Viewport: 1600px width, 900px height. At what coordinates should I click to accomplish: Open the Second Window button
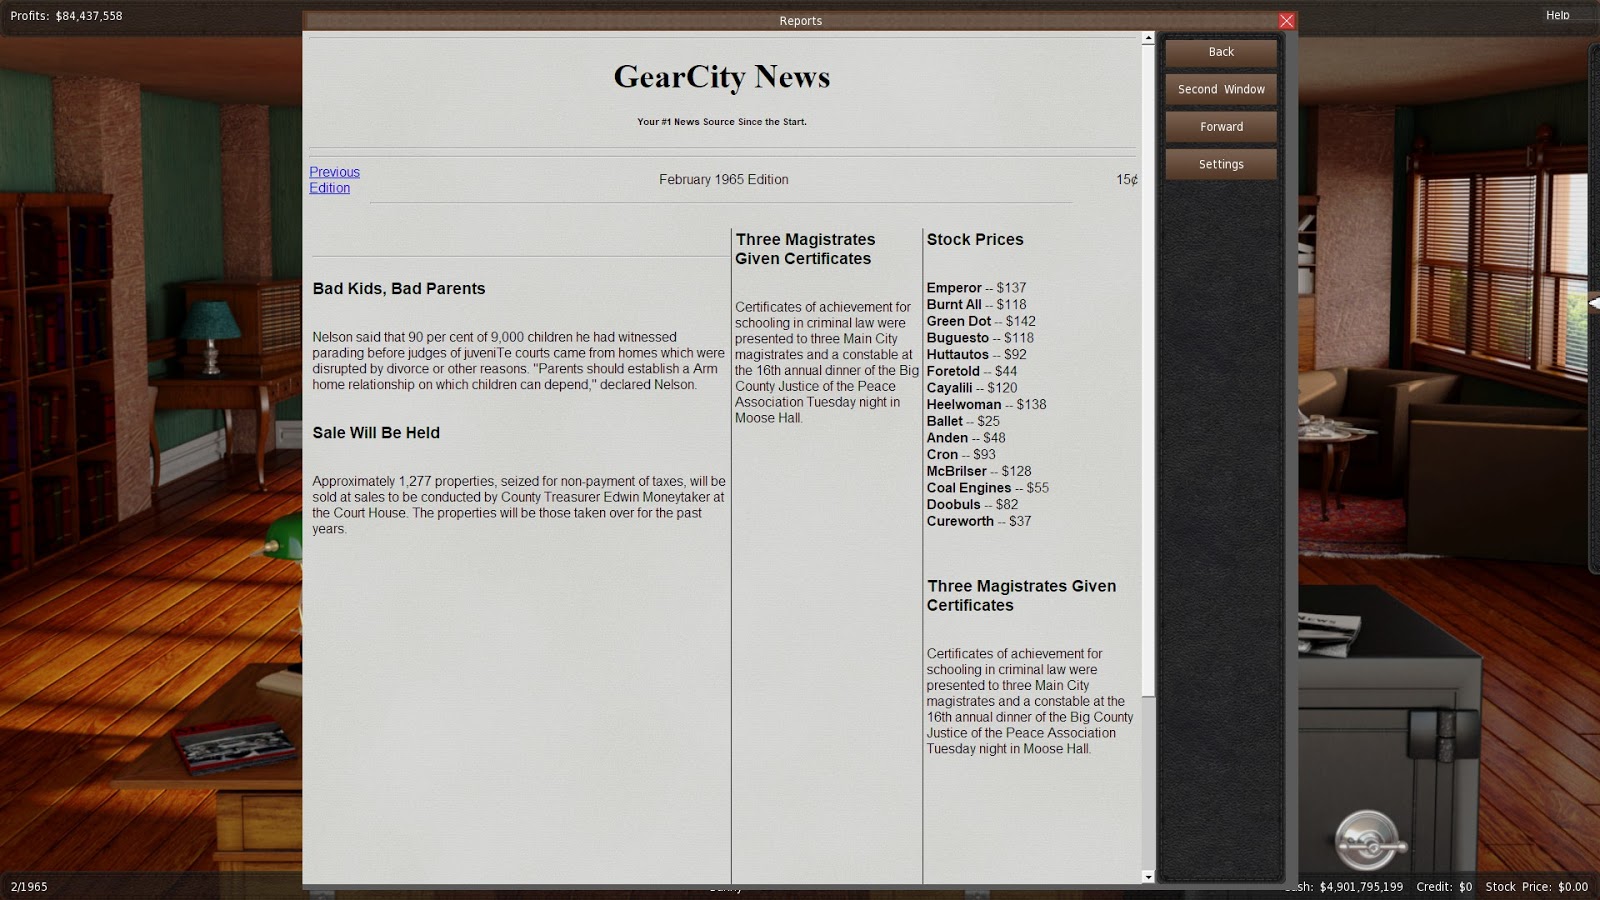1220,89
